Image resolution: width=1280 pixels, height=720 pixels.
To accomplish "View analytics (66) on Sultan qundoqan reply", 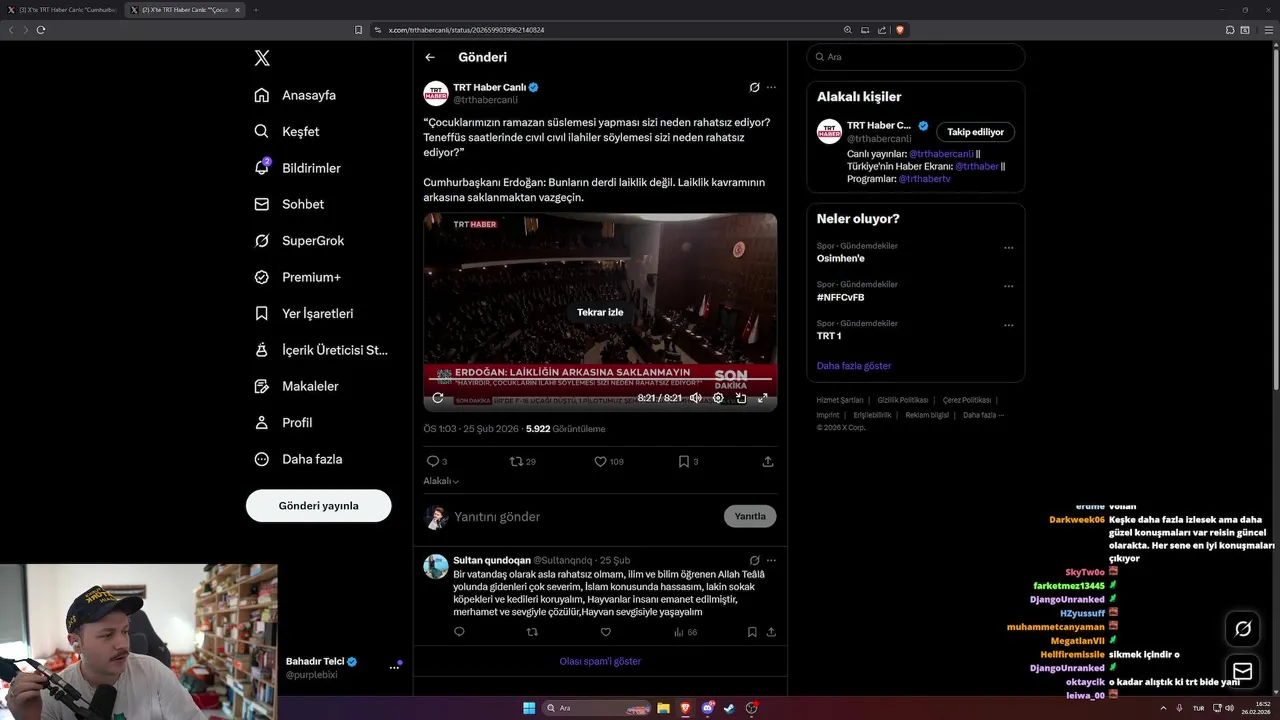I will (685, 632).
